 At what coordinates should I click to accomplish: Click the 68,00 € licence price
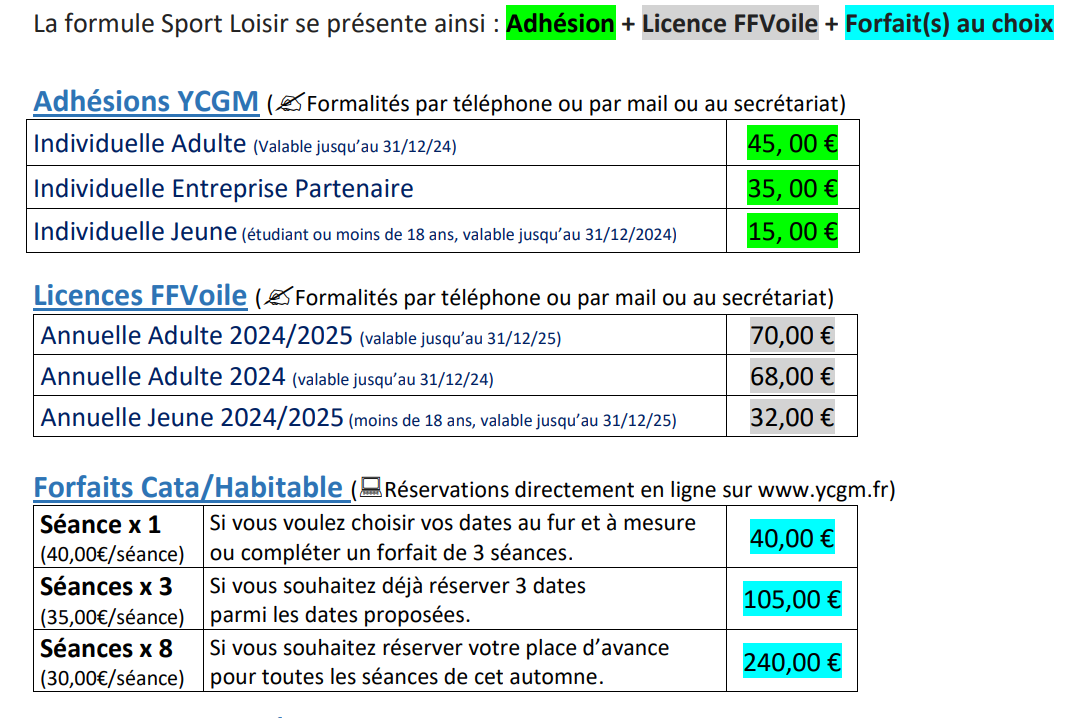(792, 376)
